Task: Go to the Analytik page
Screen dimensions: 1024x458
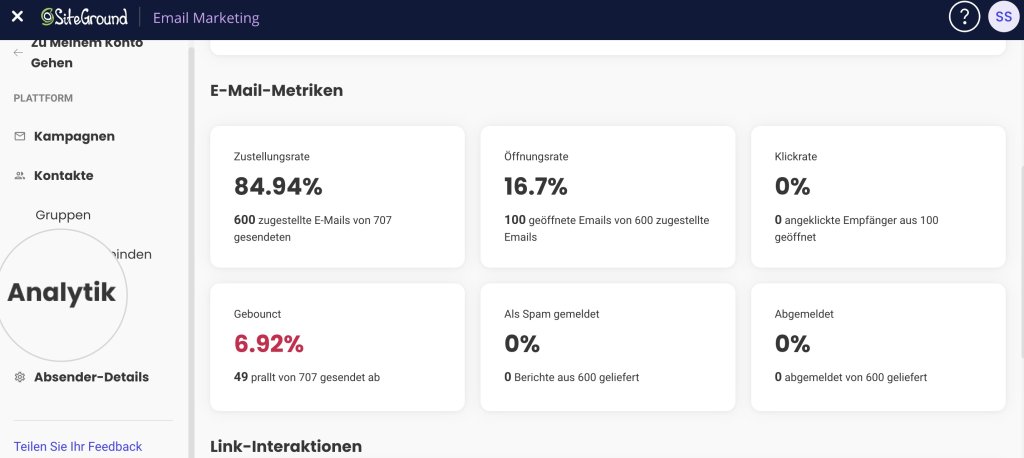Action: (62, 293)
